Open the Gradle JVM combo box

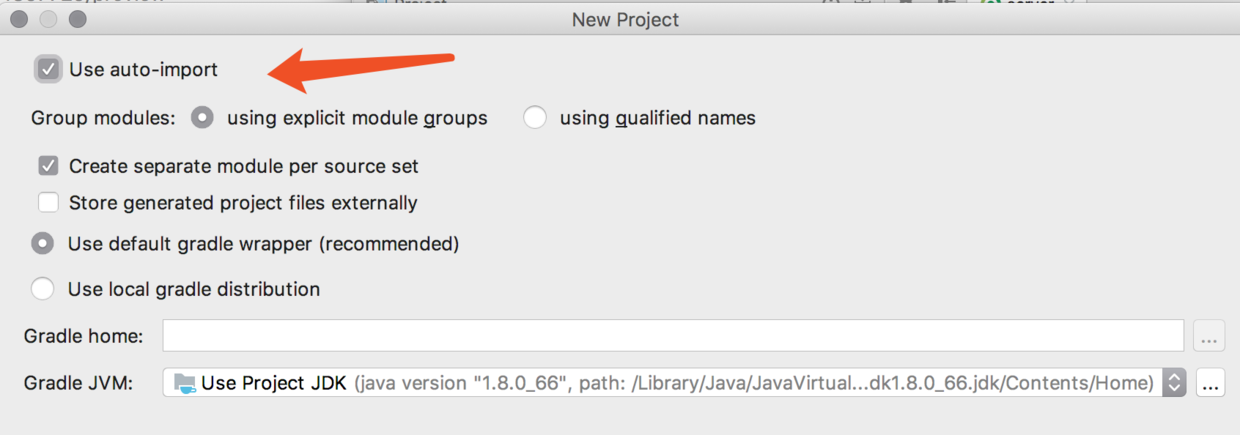tap(660, 383)
